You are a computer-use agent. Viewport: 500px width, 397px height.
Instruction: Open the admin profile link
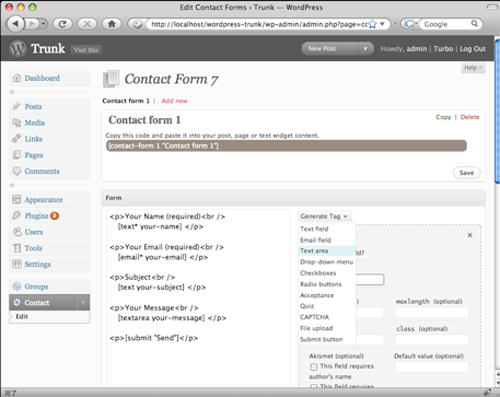pyautogui.click(x=417, y=49)
